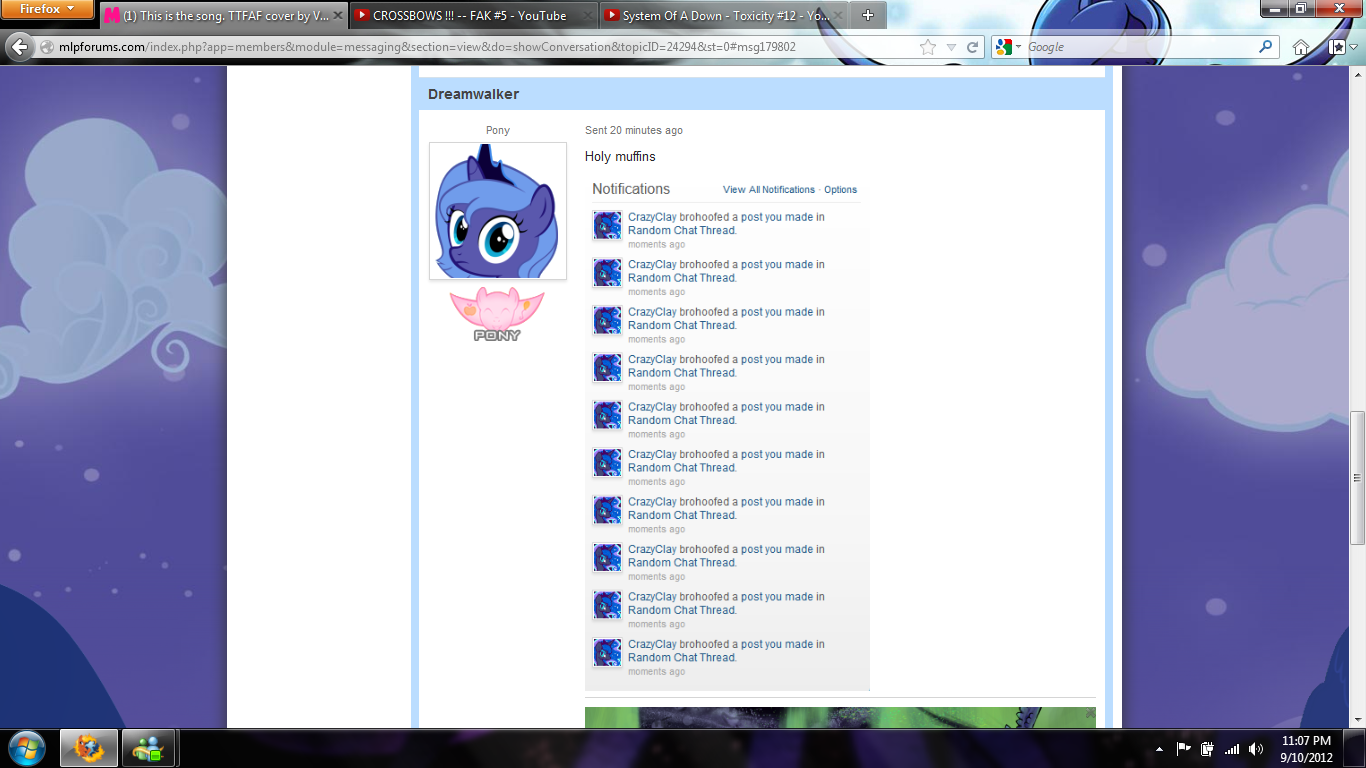1366x768 pixels.
Task: Click the green embedded image below notifications
Action: pyautogui.click(x=840, y=718)
